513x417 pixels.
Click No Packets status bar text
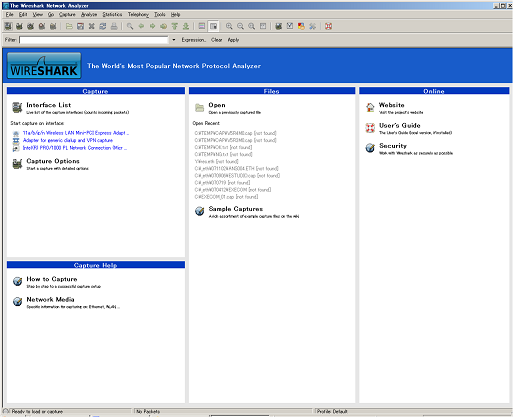click(148, 412)
